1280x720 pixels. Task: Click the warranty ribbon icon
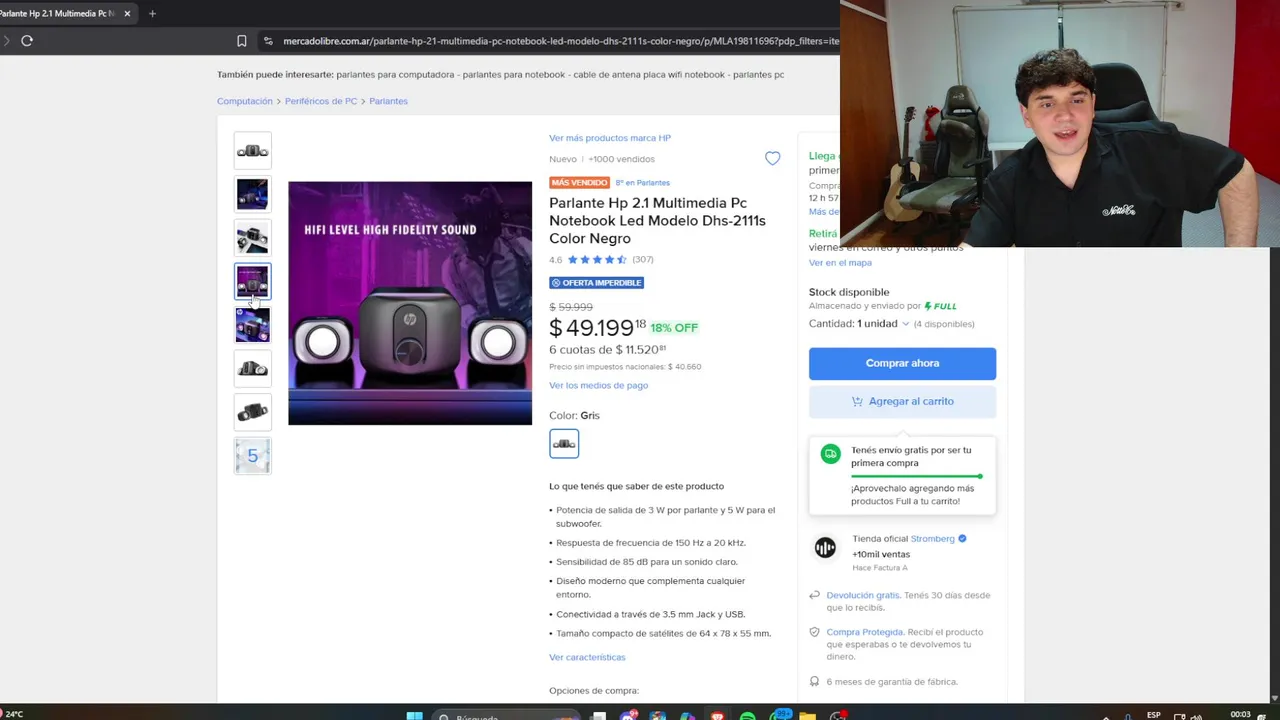click(815, 681)
